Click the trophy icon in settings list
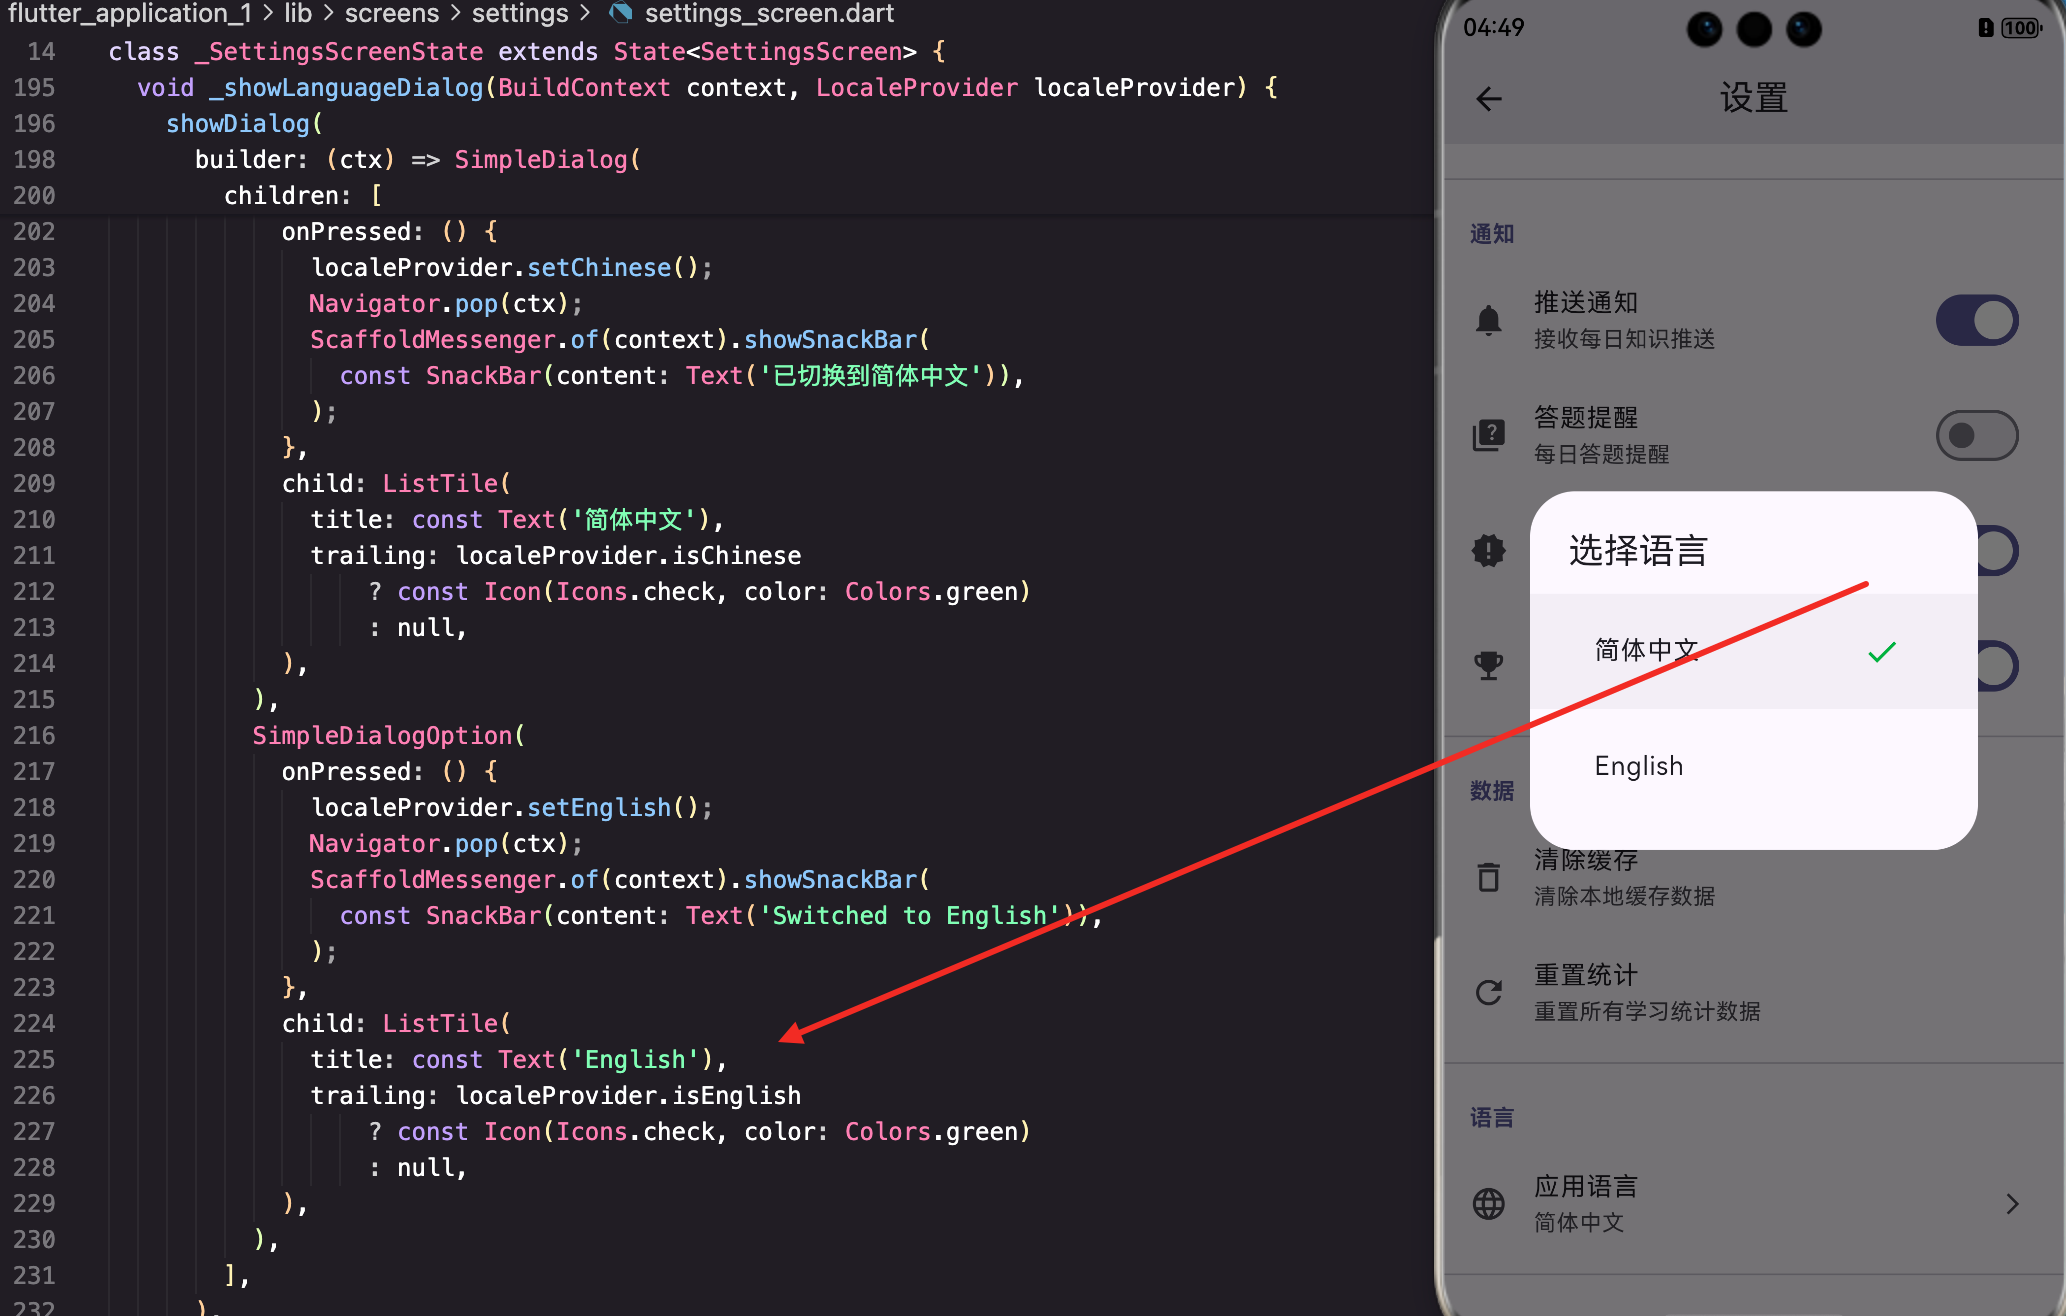The width and height of the screenshot is (2066, 1316). [1489, 665]
